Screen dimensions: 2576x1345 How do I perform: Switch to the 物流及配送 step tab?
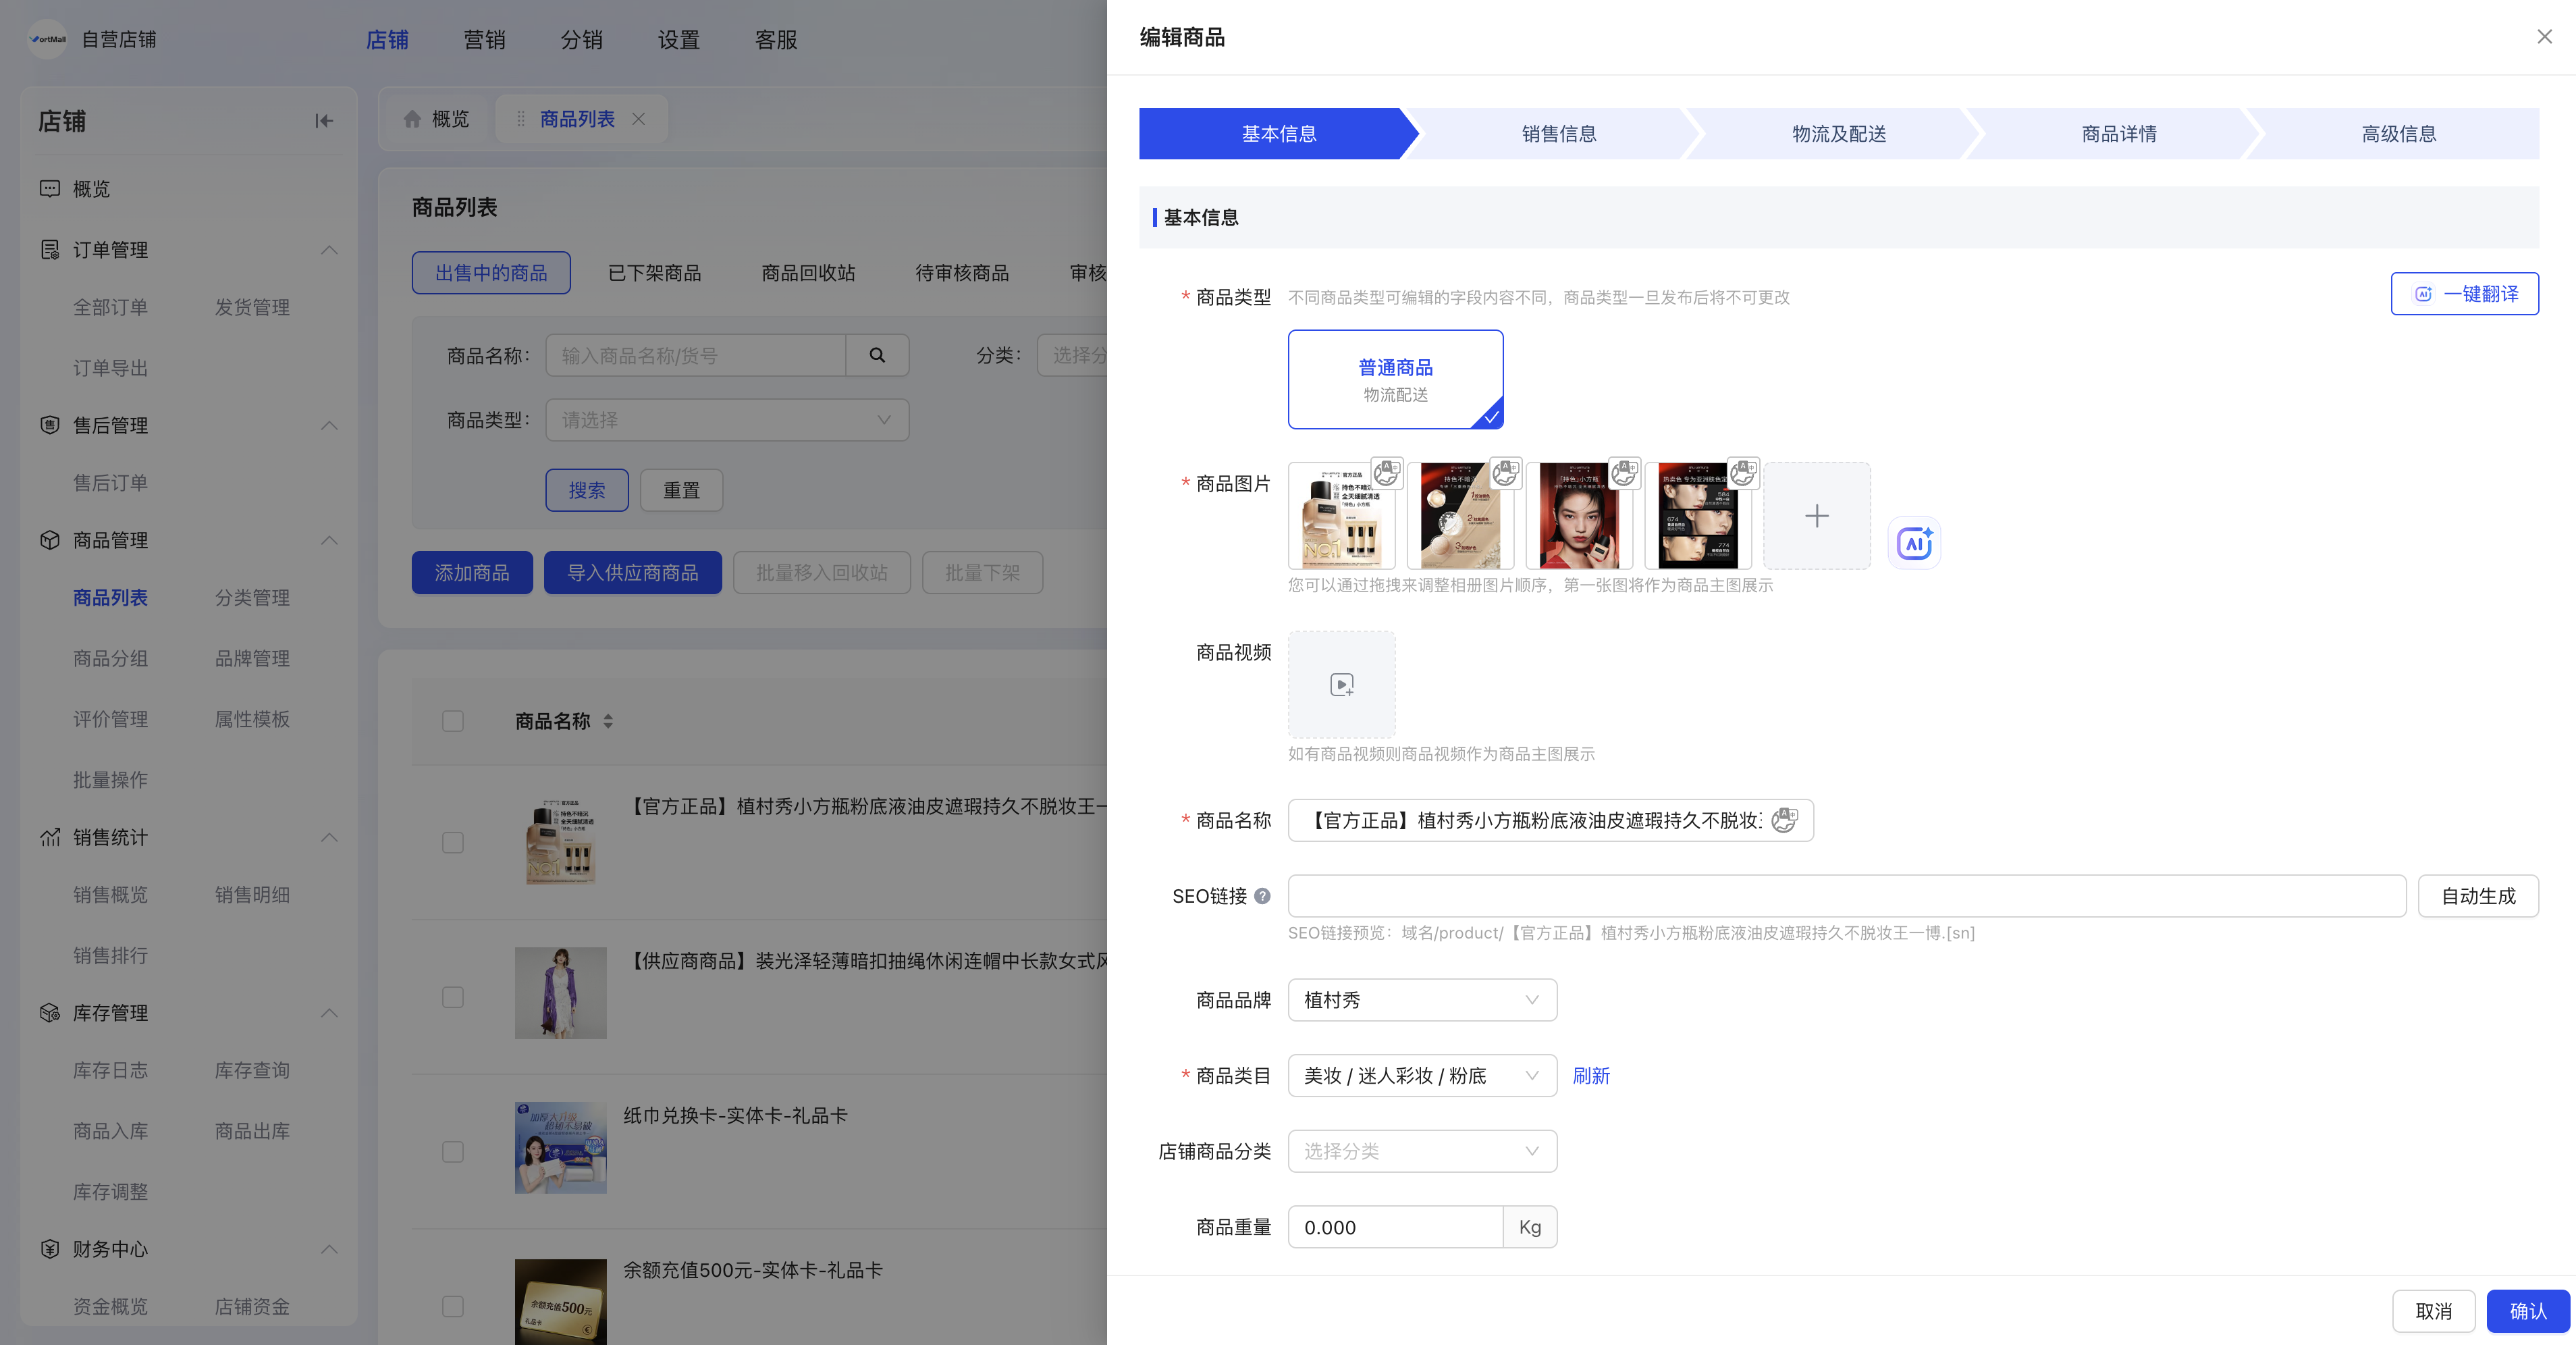[x=1838, y=134]
